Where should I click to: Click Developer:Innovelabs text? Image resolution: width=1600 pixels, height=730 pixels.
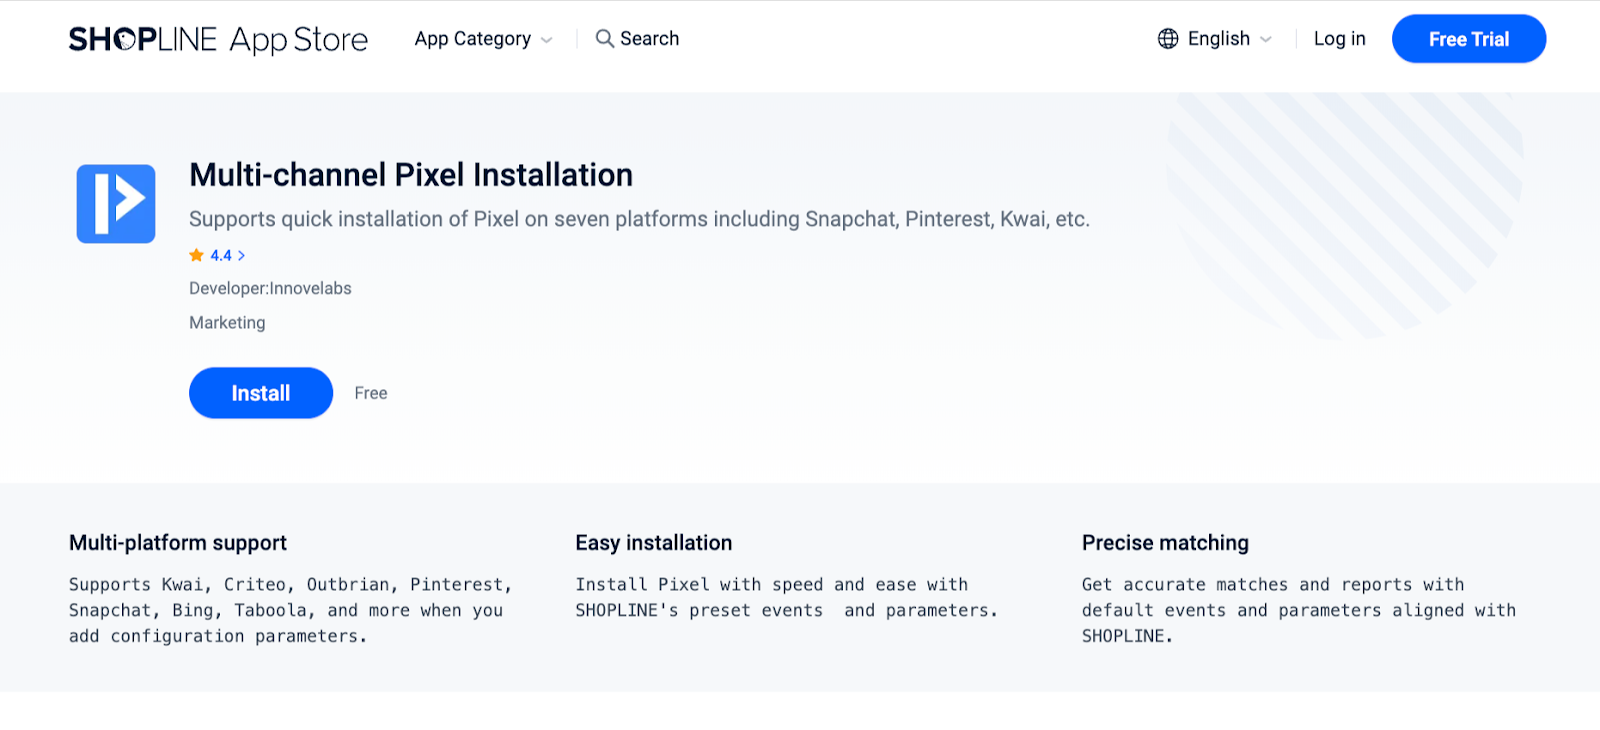click(270, 288)
